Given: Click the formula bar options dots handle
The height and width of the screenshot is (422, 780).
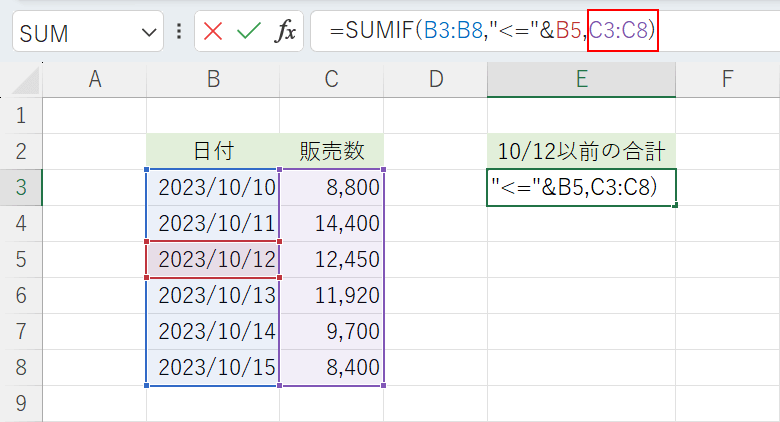Looking at the screenshot, I should pyautogui.click(x=179, y=32).
